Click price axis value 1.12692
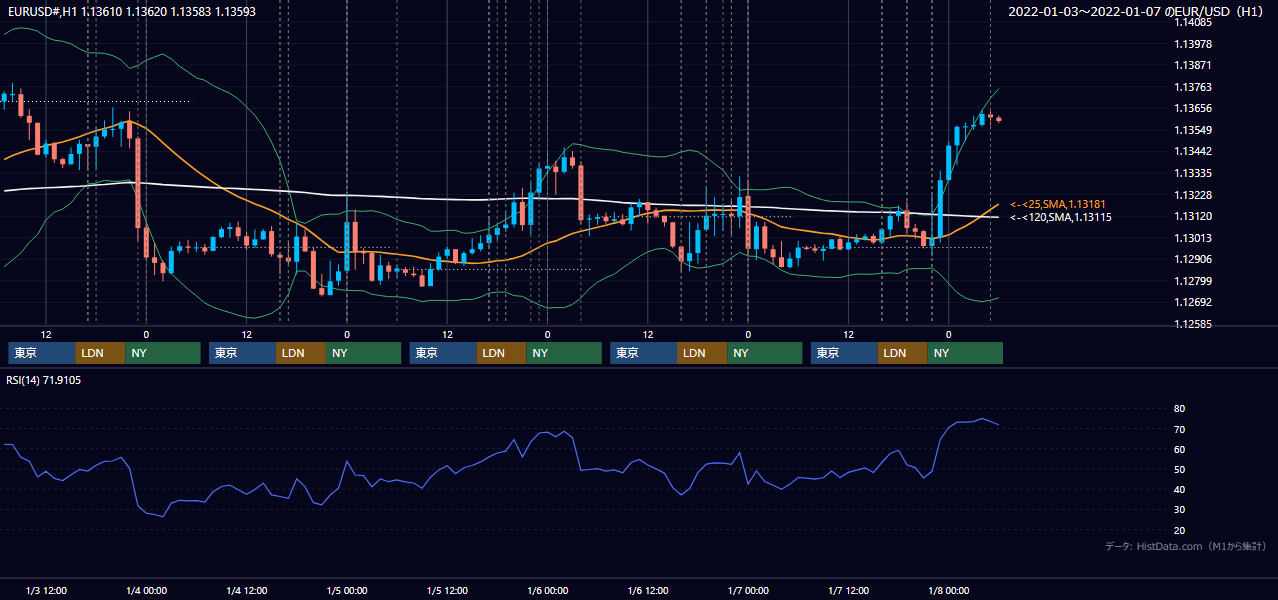 1192,302
